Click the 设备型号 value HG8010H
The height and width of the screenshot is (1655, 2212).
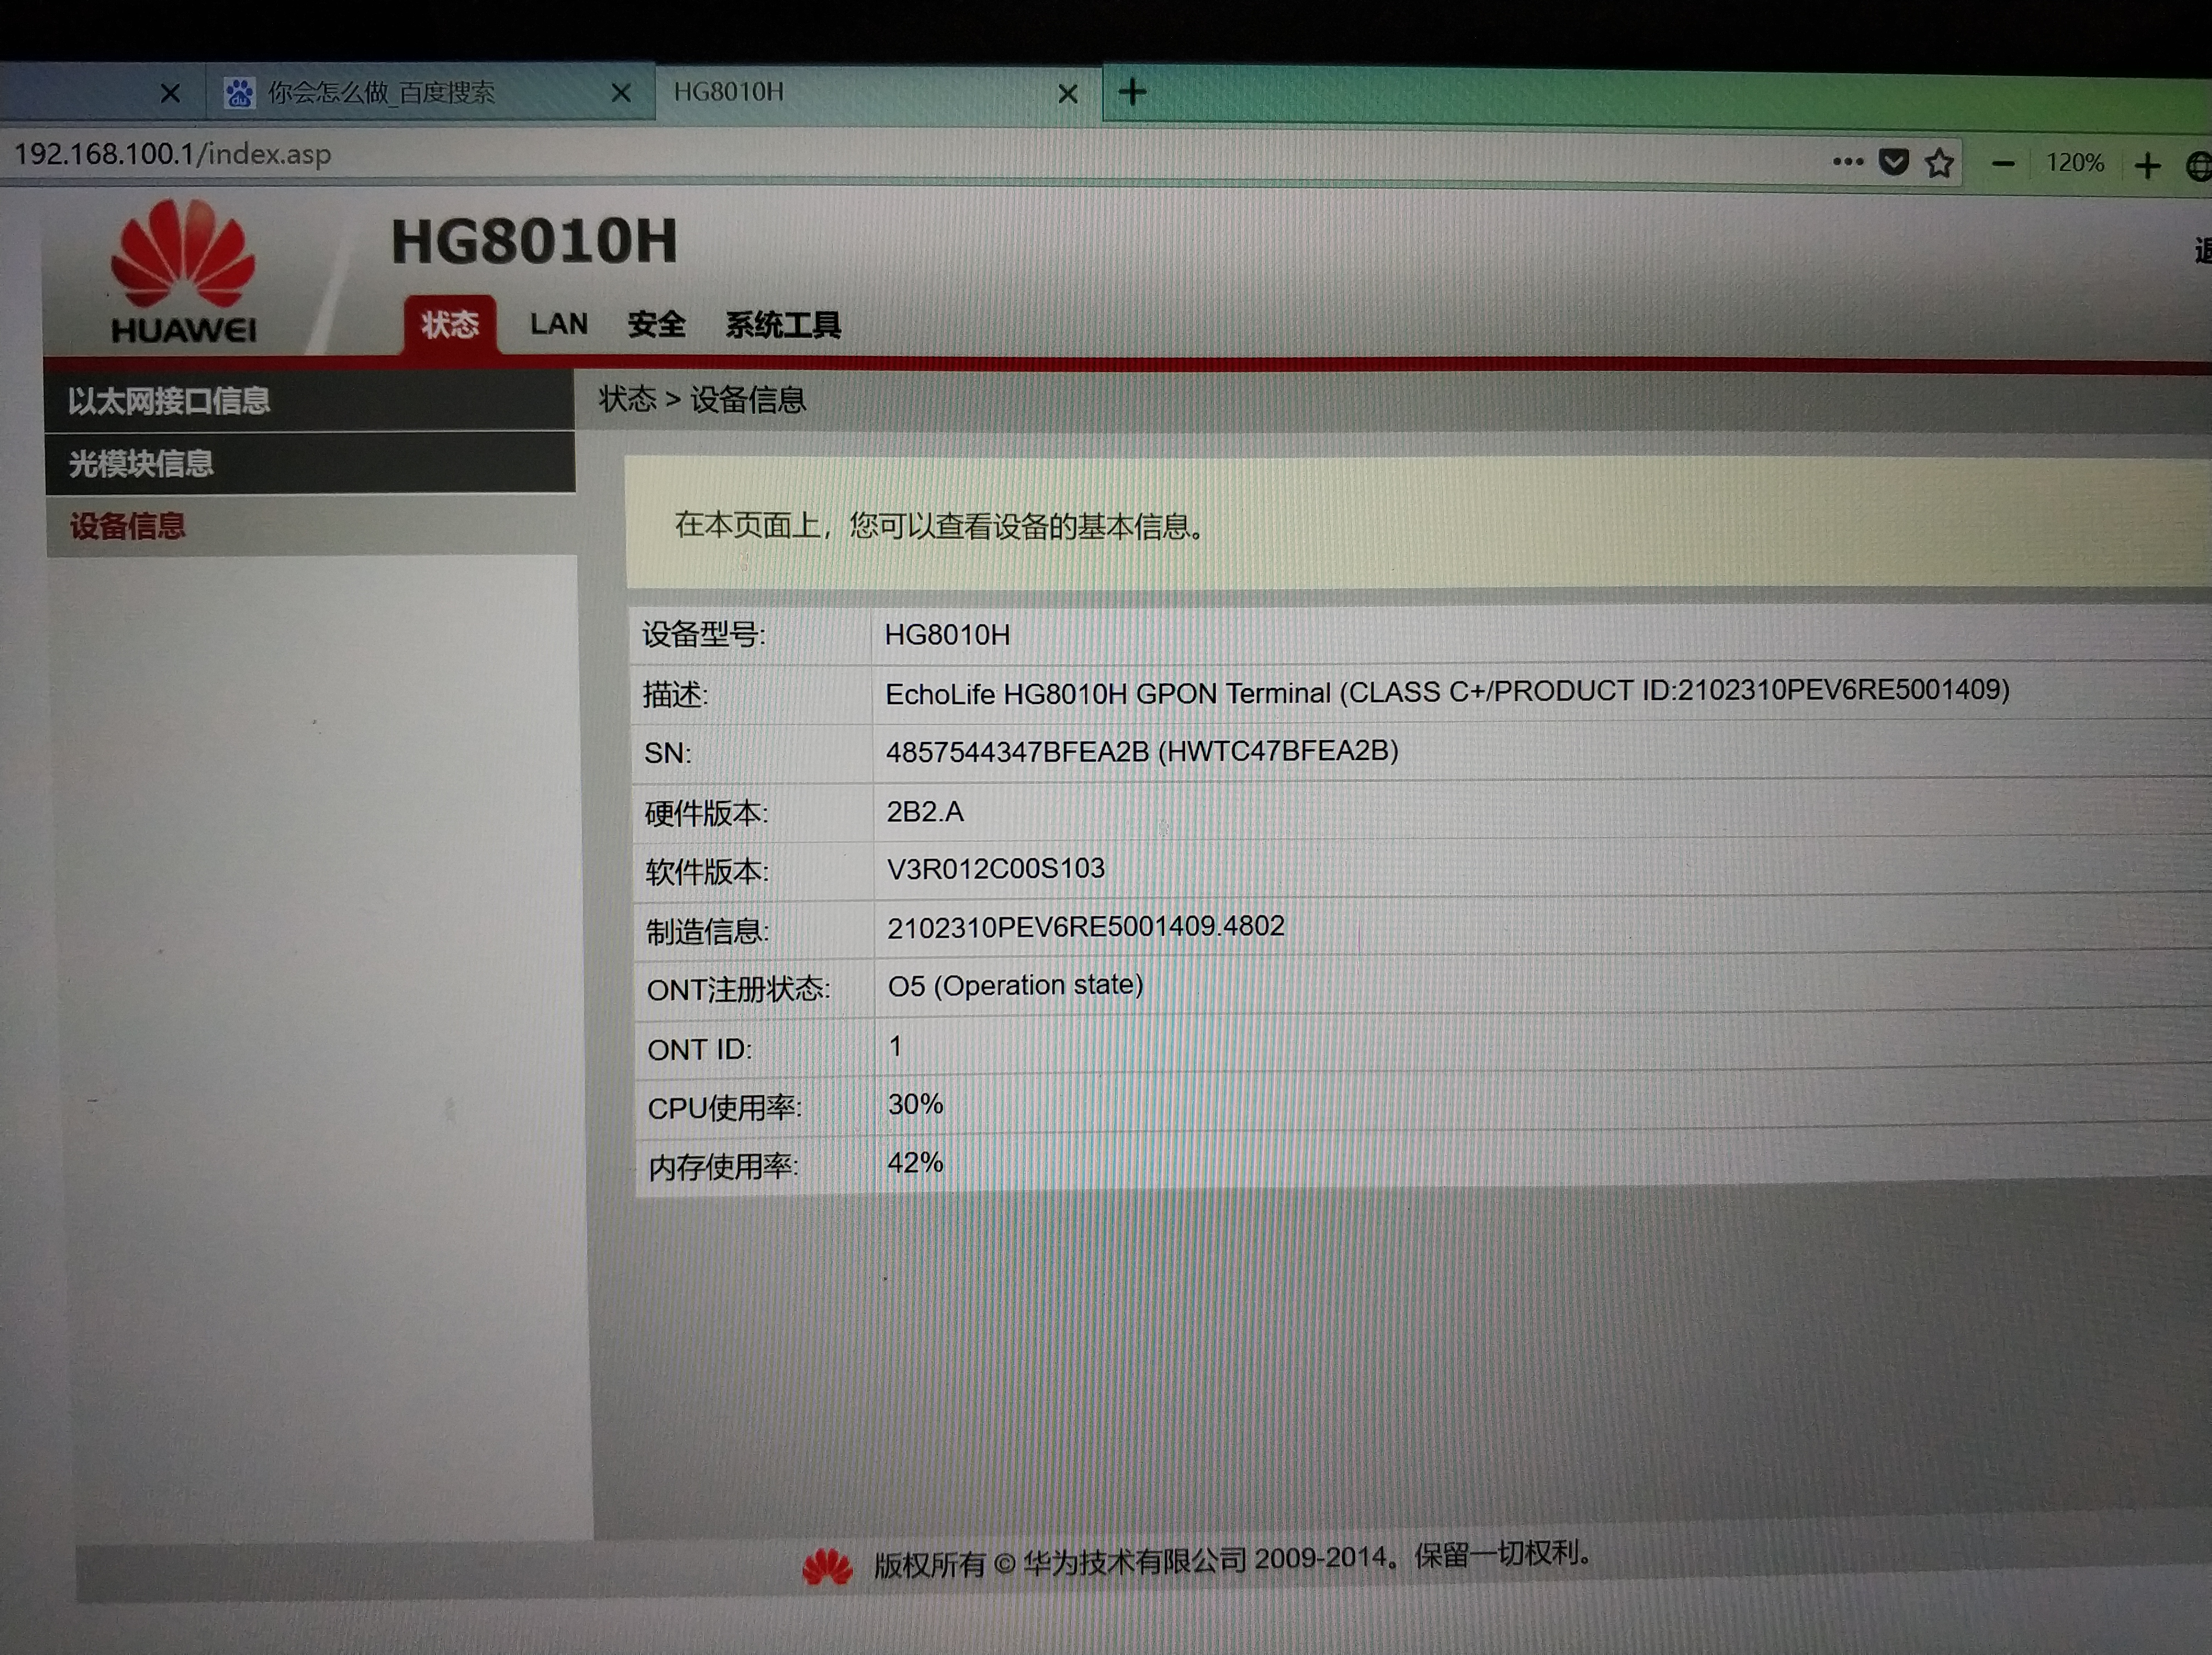947,635
